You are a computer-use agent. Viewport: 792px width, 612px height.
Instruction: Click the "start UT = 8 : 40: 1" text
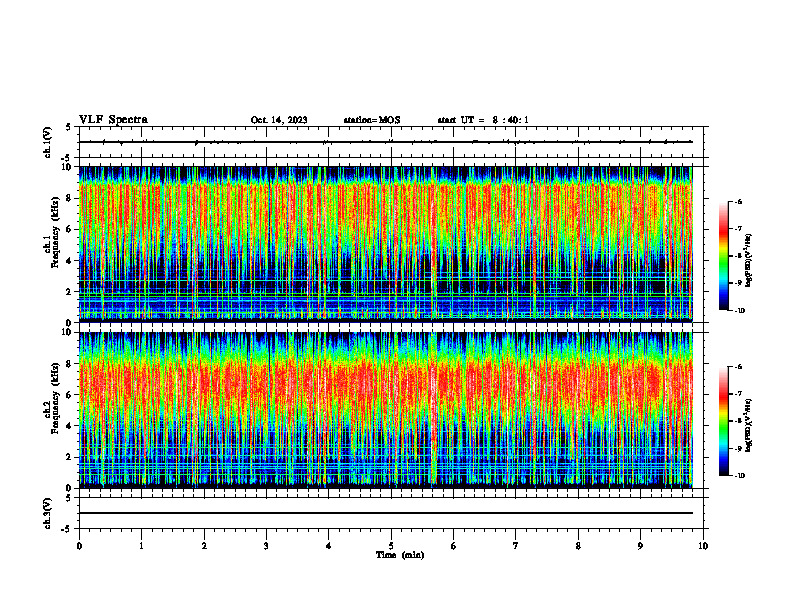coord(483,120)
